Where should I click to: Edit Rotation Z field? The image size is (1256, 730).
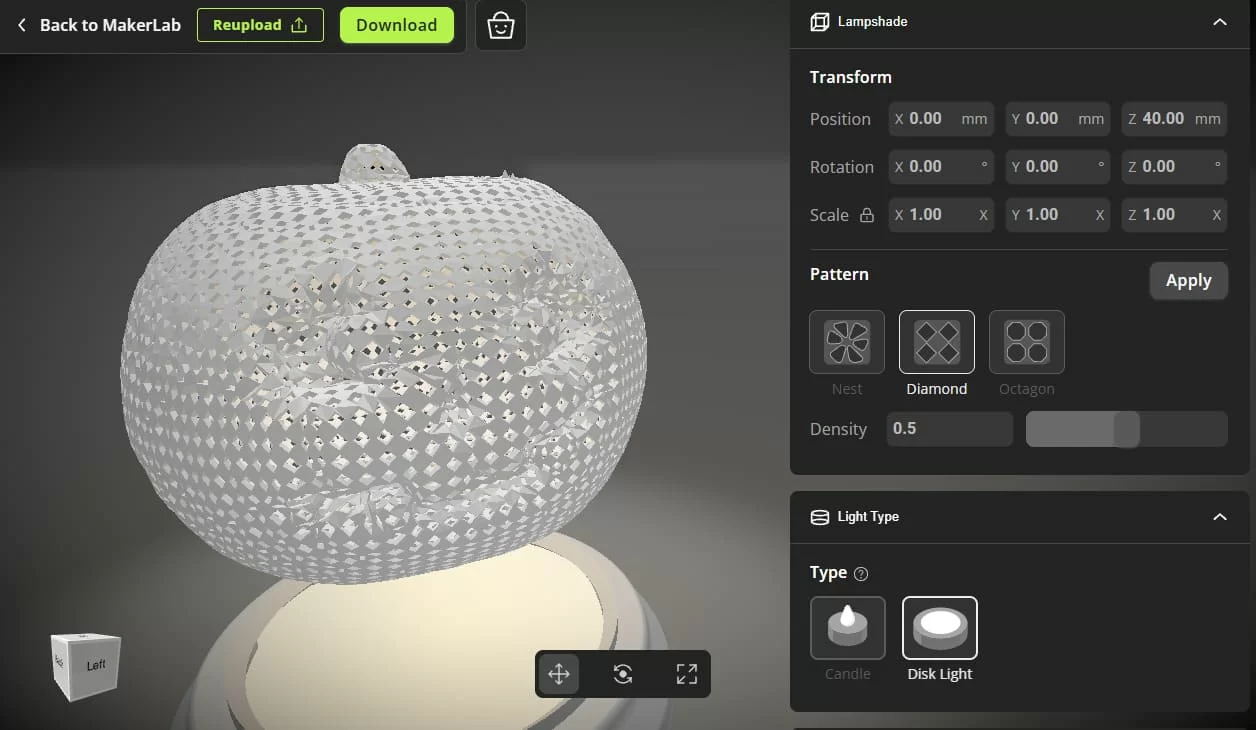click(1174, 167)
